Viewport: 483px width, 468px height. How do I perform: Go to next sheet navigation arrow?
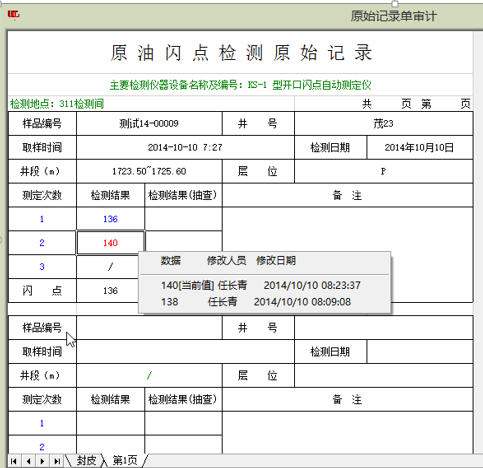pos(42,461)
